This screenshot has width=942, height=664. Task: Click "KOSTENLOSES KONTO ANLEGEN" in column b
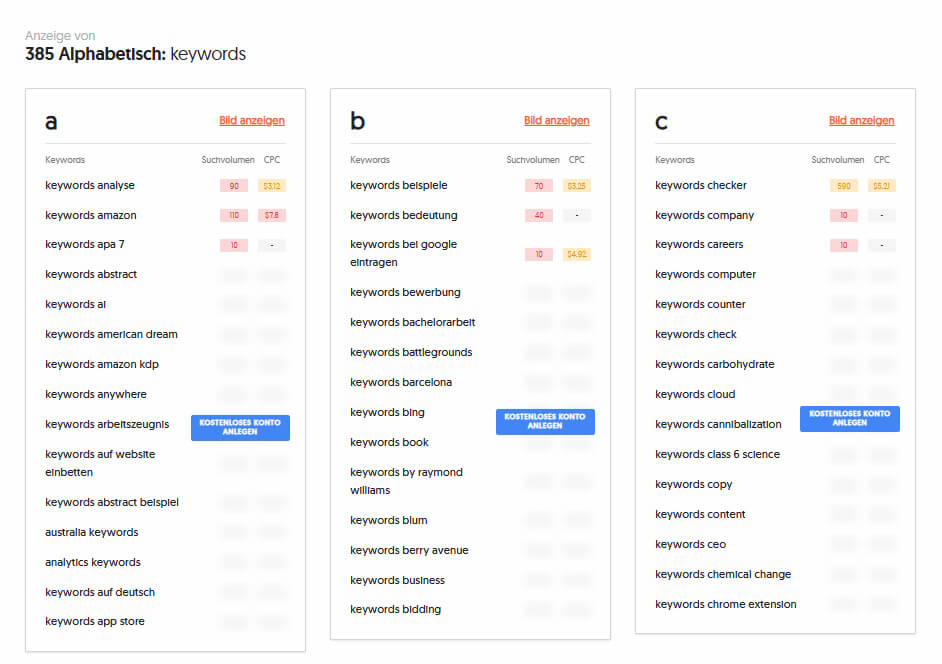pyautogui.click(x=545, y=421)
